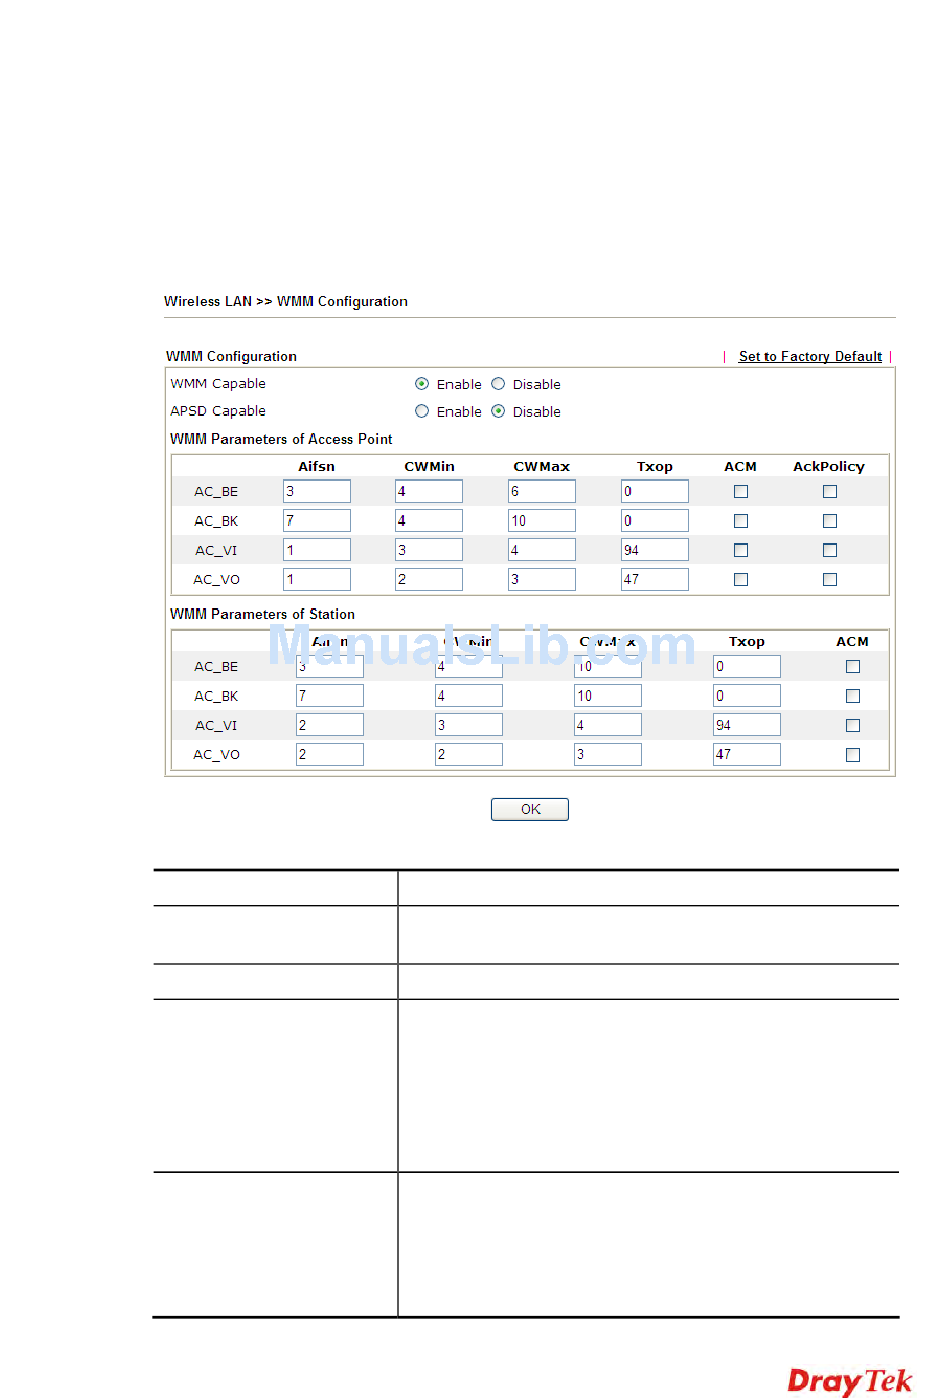This screenshot has width=950, height=1398.
Task: Edit Station Aifsn value for AC_VO
Action: (x=330, y=755)
